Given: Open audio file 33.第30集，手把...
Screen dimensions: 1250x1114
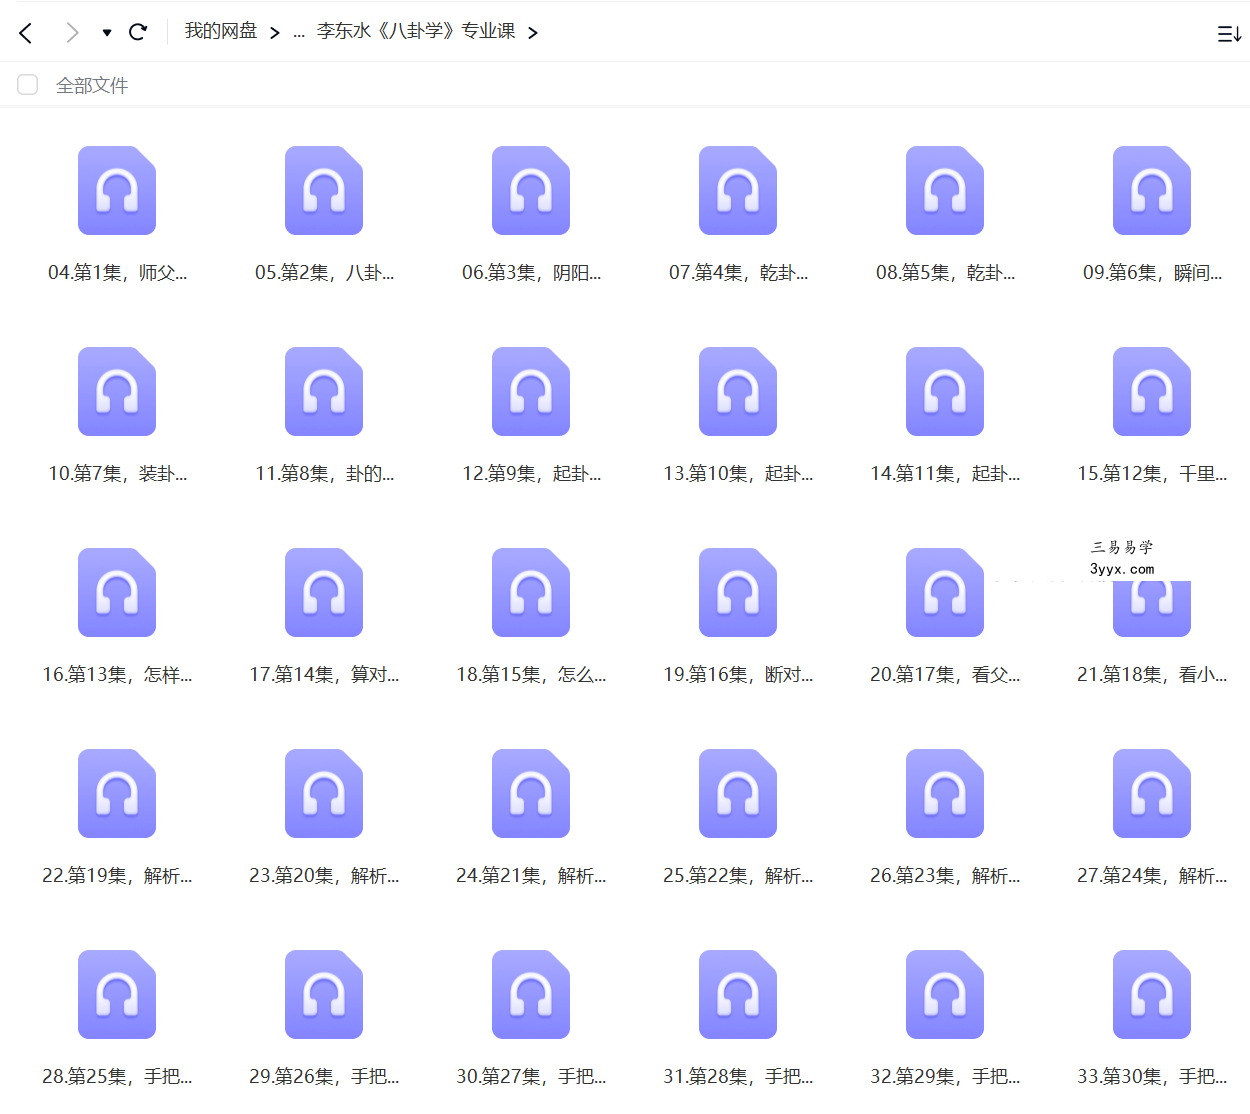Looking at the screenshot, I should [x=1152, y=995].
